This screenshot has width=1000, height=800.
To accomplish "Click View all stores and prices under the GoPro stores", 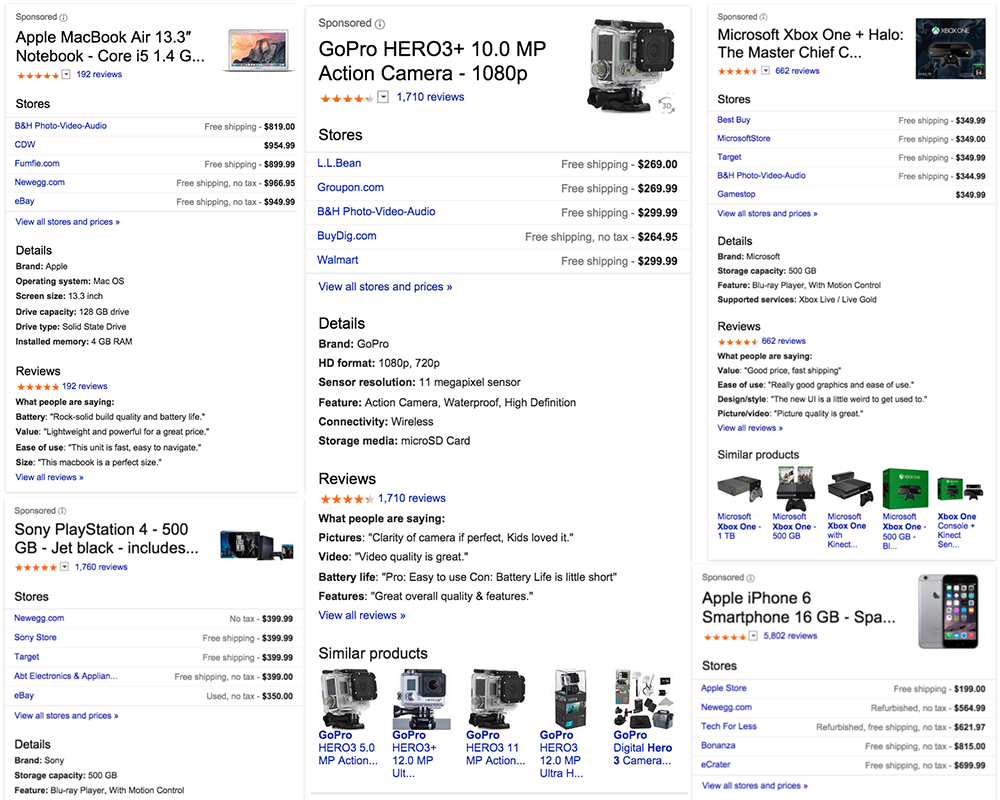I will [x=385, y=287].
